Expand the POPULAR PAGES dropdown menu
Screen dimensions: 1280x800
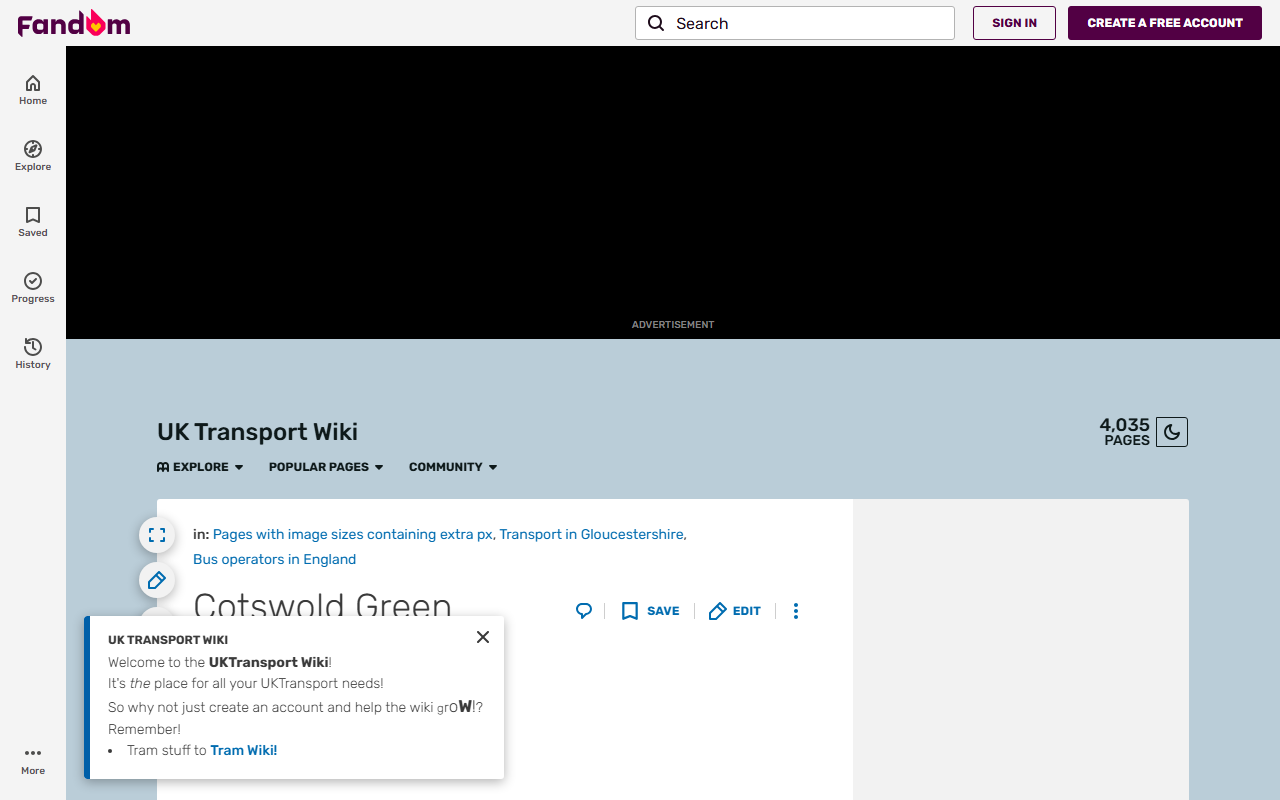coord(326,467)
